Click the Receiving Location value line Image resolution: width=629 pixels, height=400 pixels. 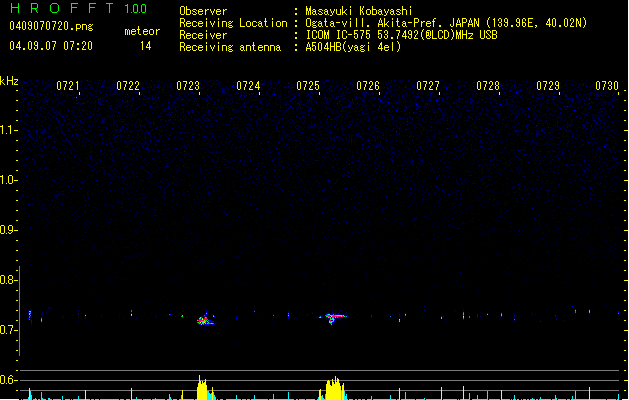[x=446, y=23]
